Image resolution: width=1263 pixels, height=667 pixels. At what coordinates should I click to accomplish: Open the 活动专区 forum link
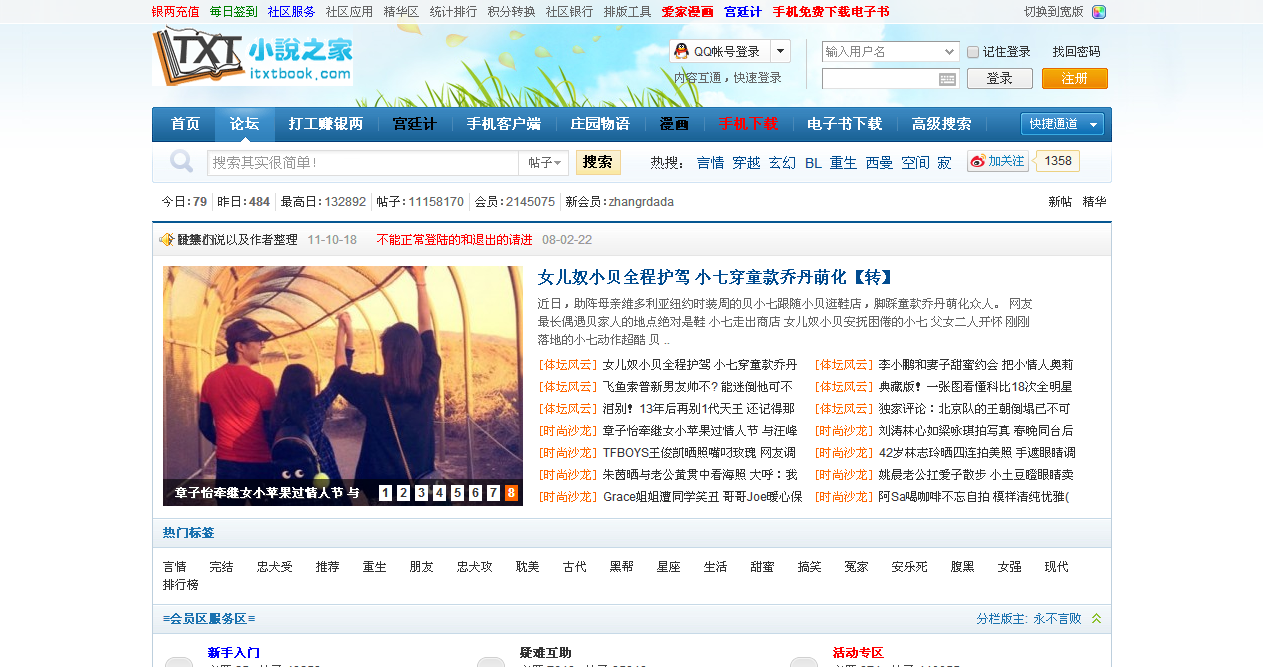(858, 653)
